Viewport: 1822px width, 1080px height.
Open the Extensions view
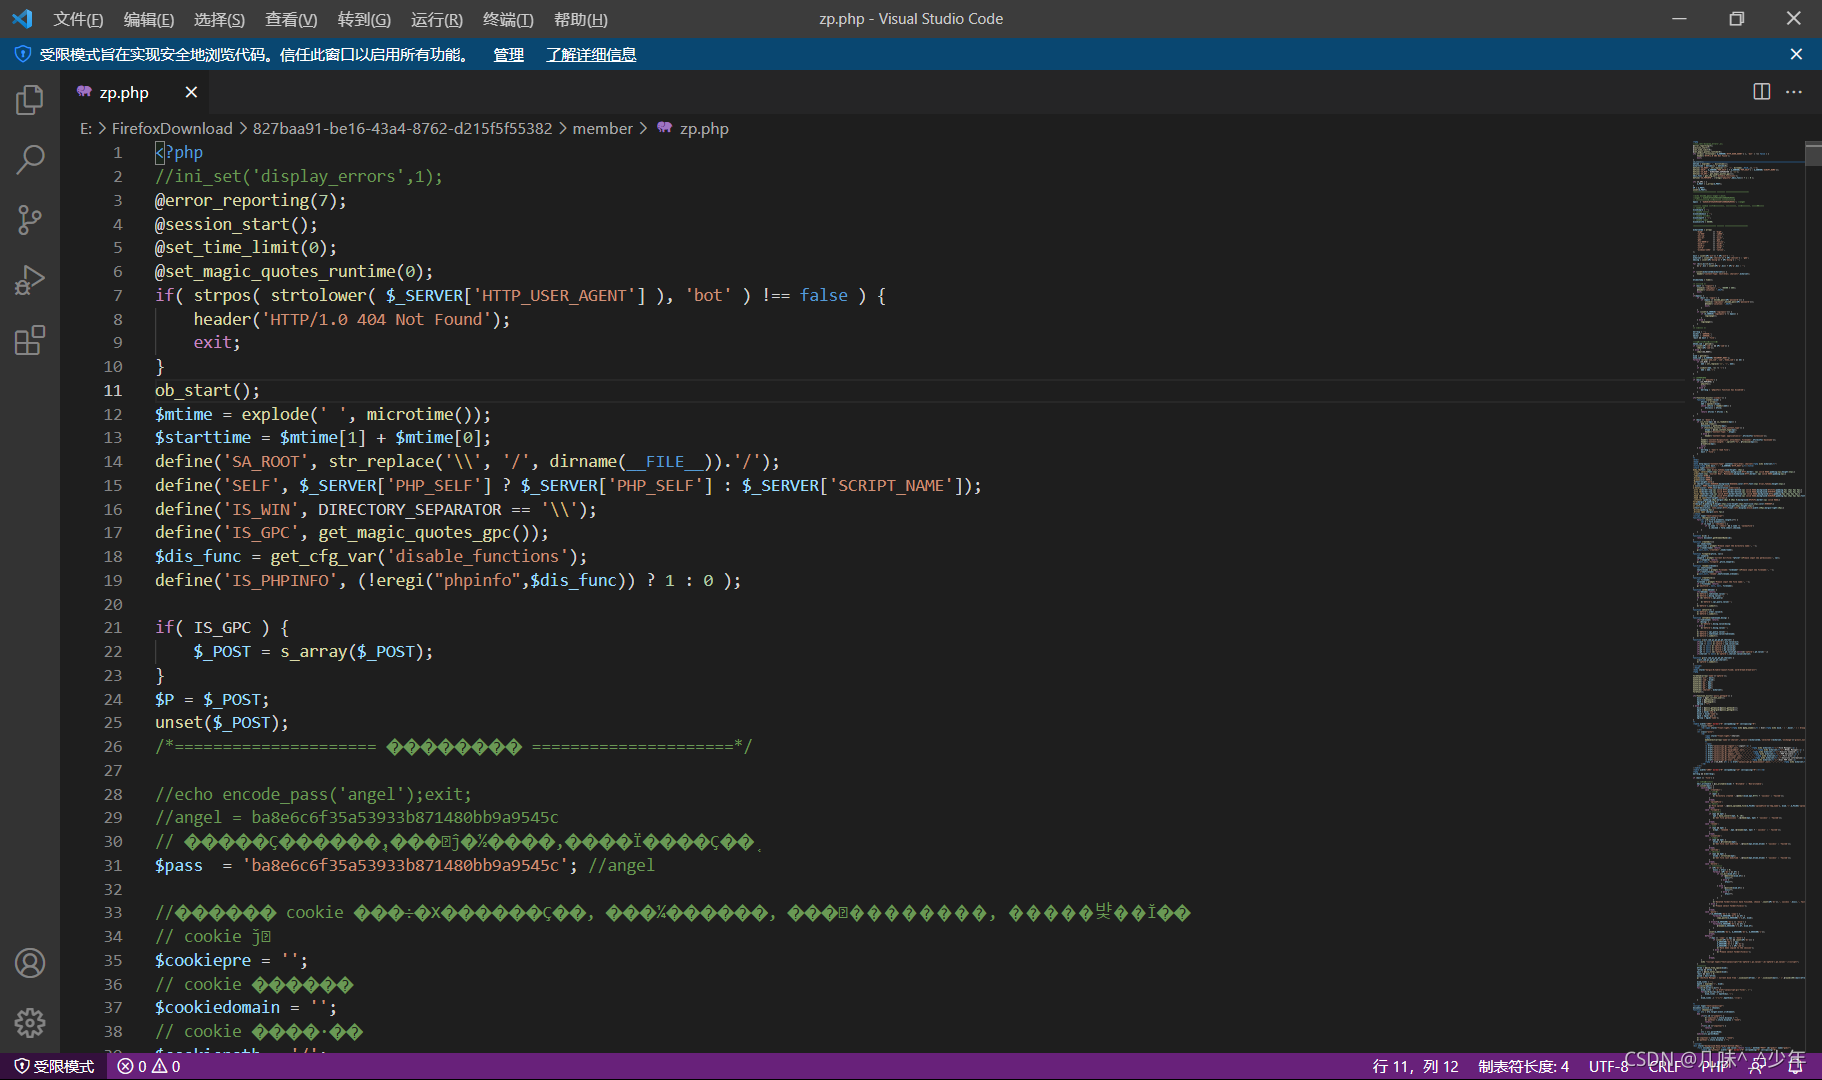30,340
